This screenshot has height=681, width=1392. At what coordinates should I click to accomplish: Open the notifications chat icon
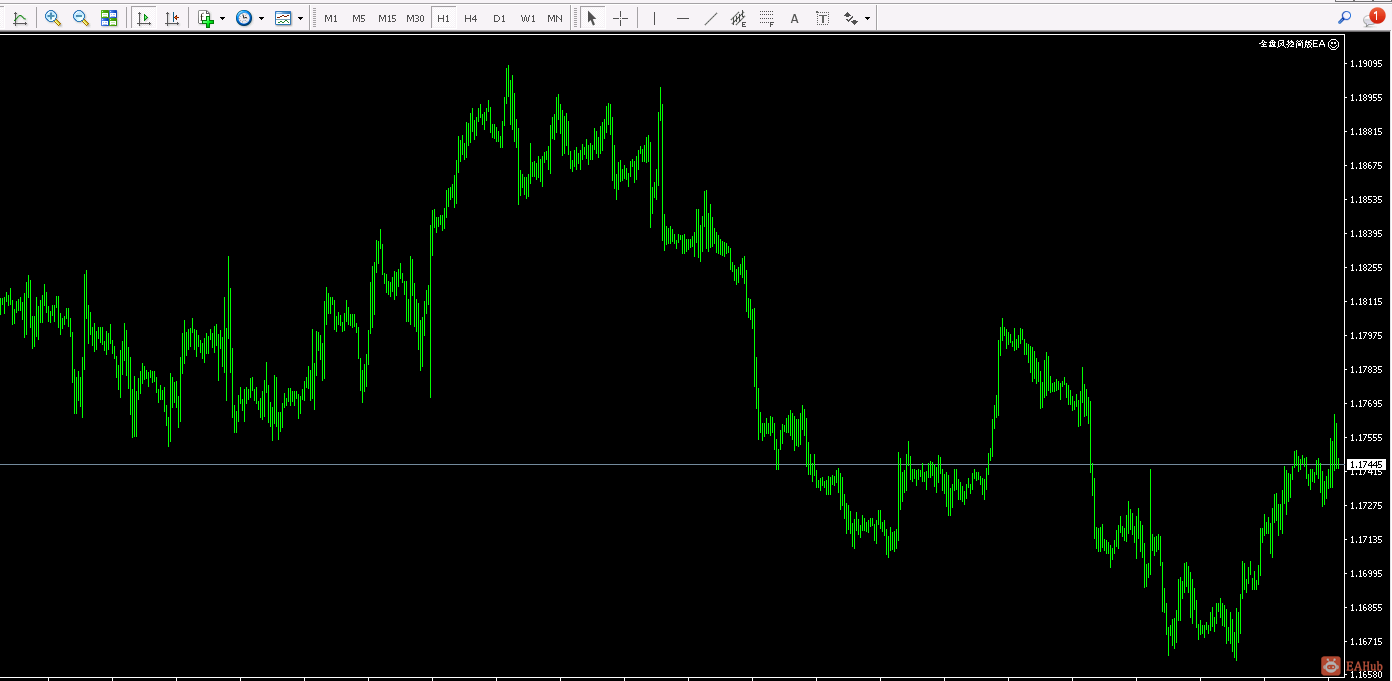1373,18
